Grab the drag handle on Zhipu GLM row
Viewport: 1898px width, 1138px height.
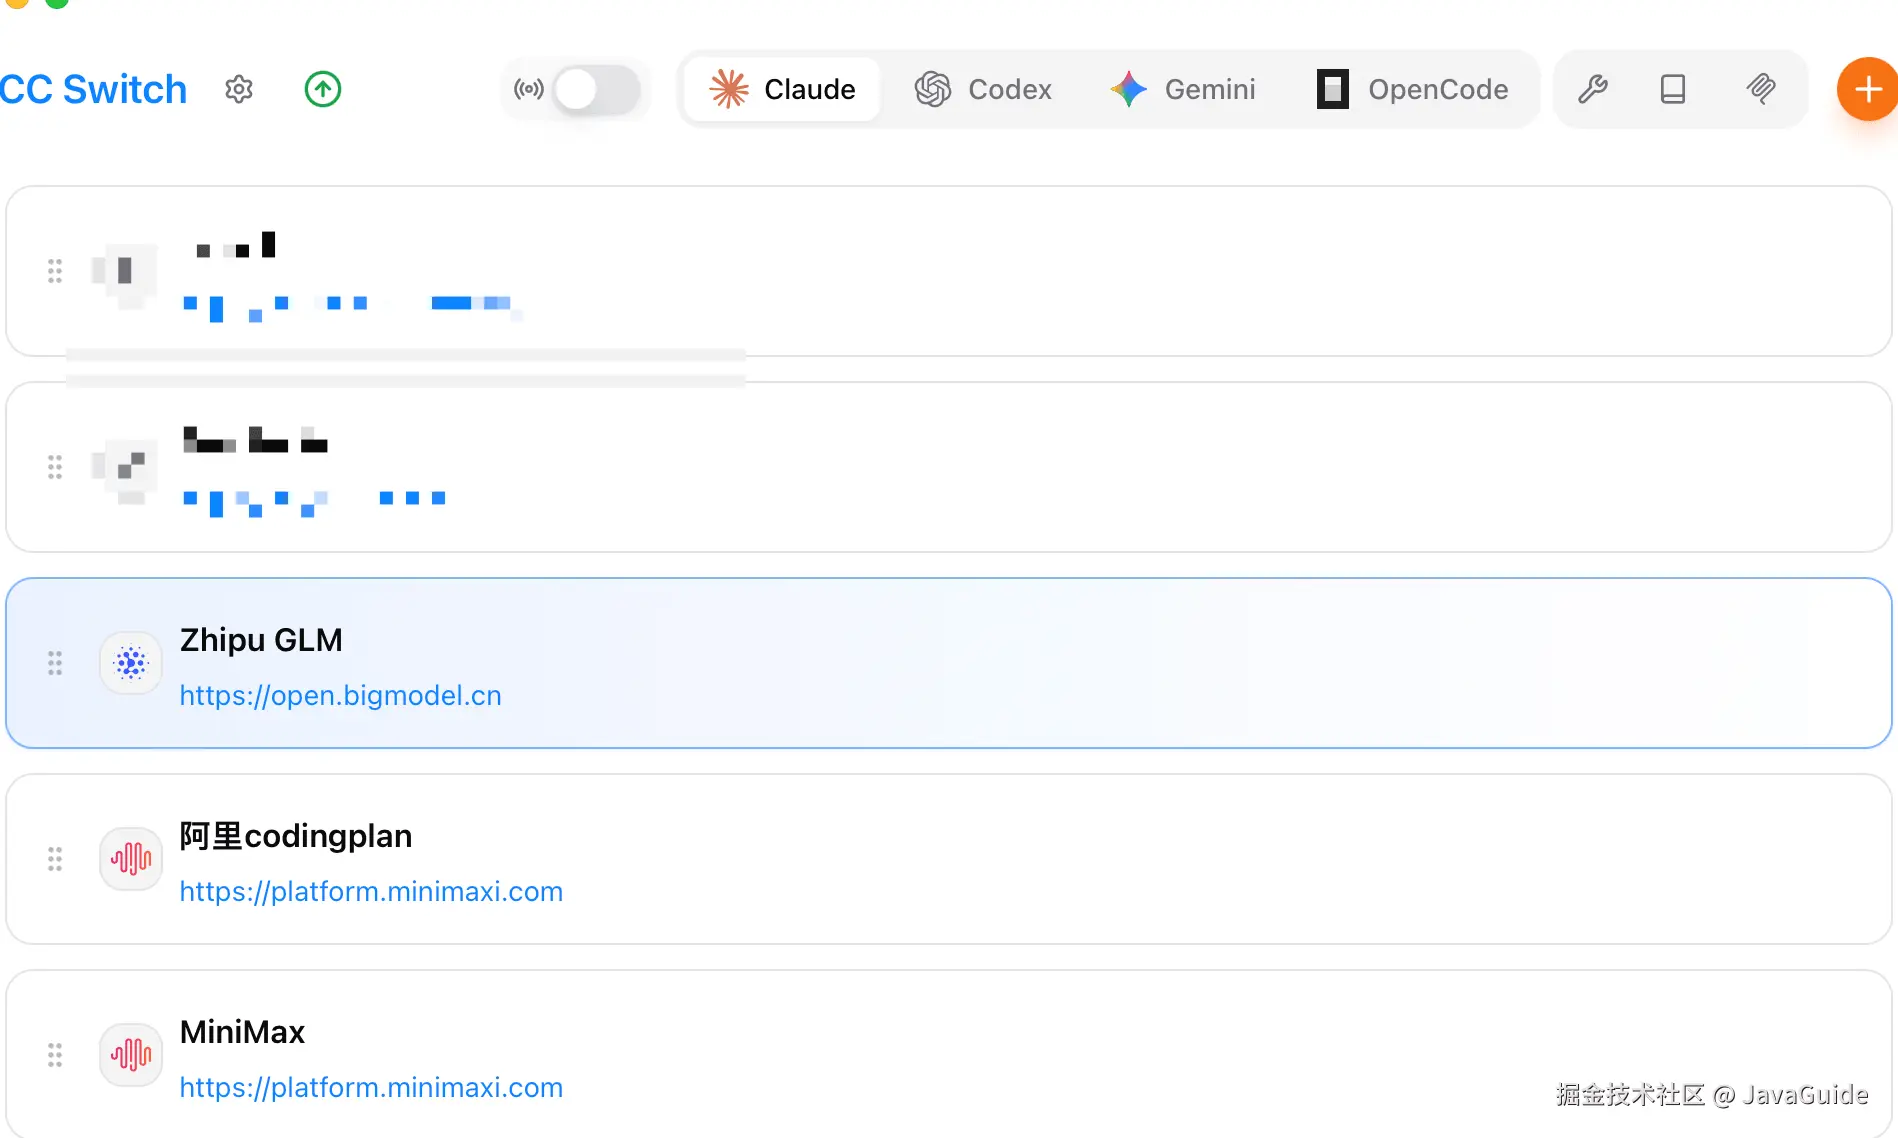click(x=55, y=663)
